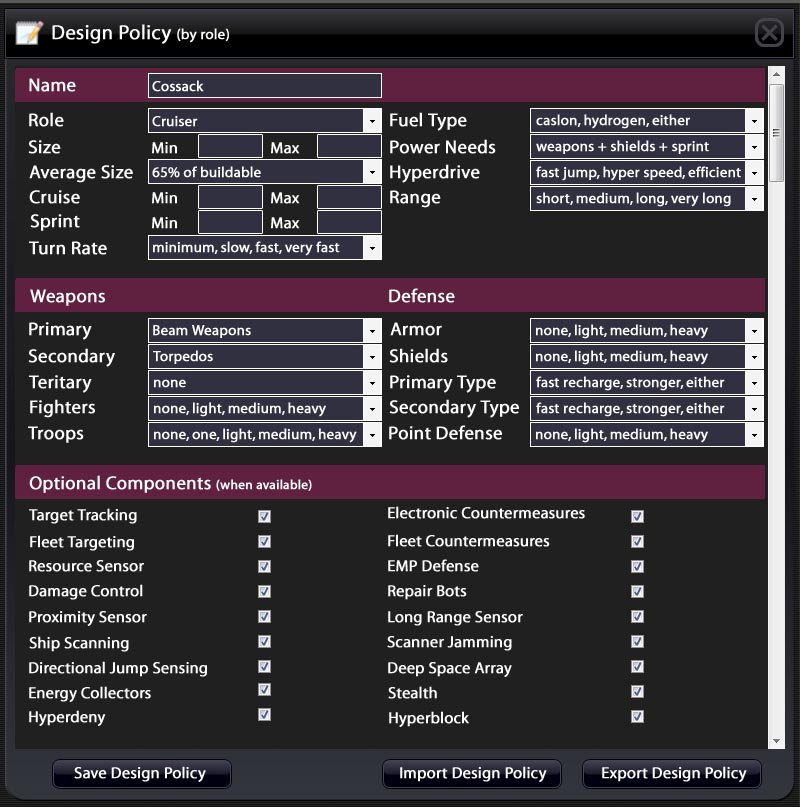Toggle the Scanner Jamming checkbox
800x807 pixels.
pos(637,642)
